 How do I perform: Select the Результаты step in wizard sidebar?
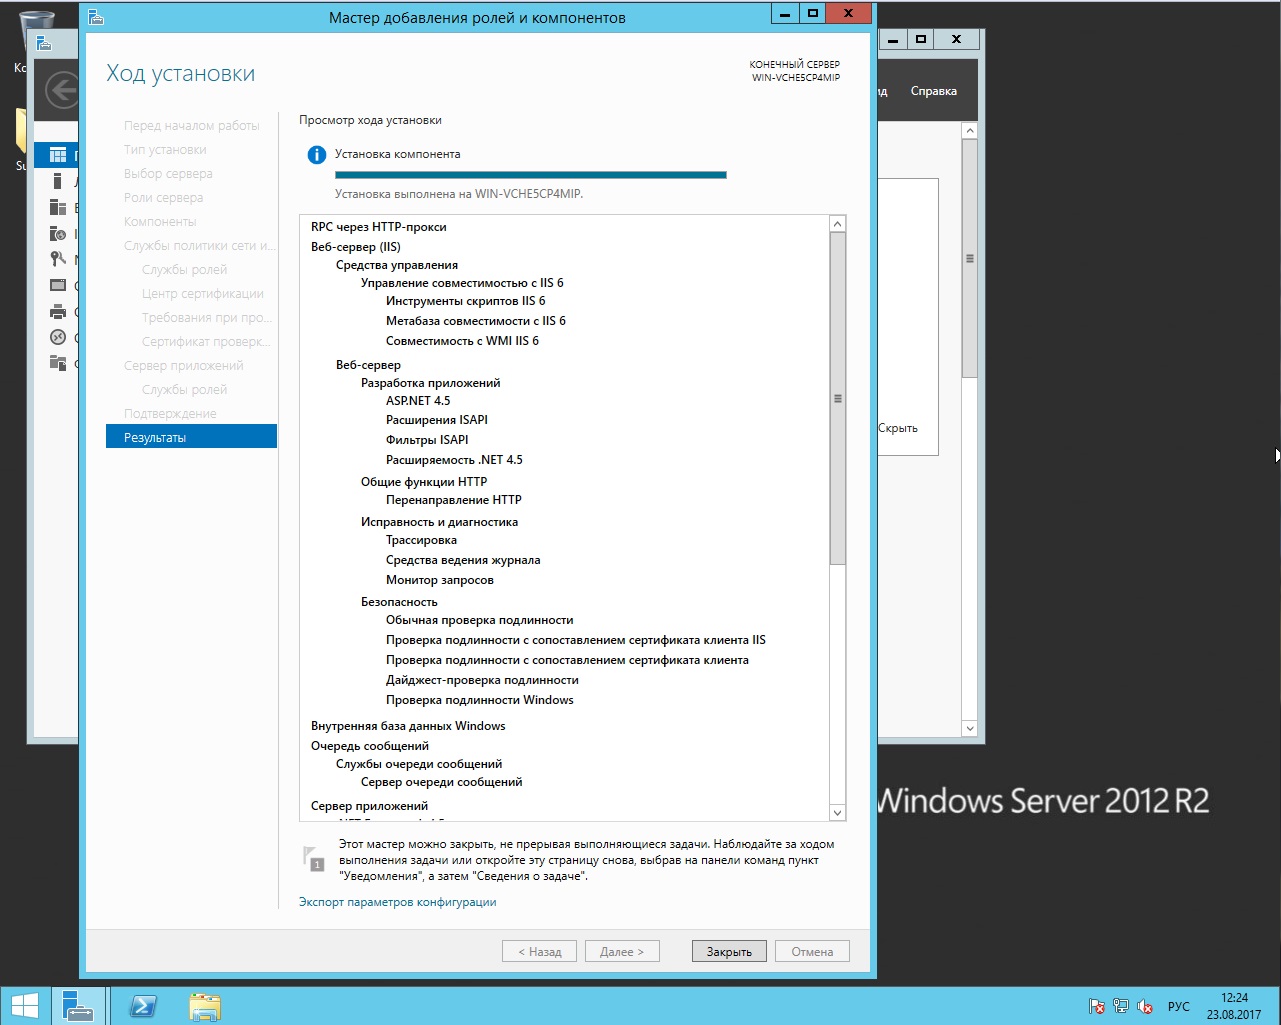pos(191,437)
